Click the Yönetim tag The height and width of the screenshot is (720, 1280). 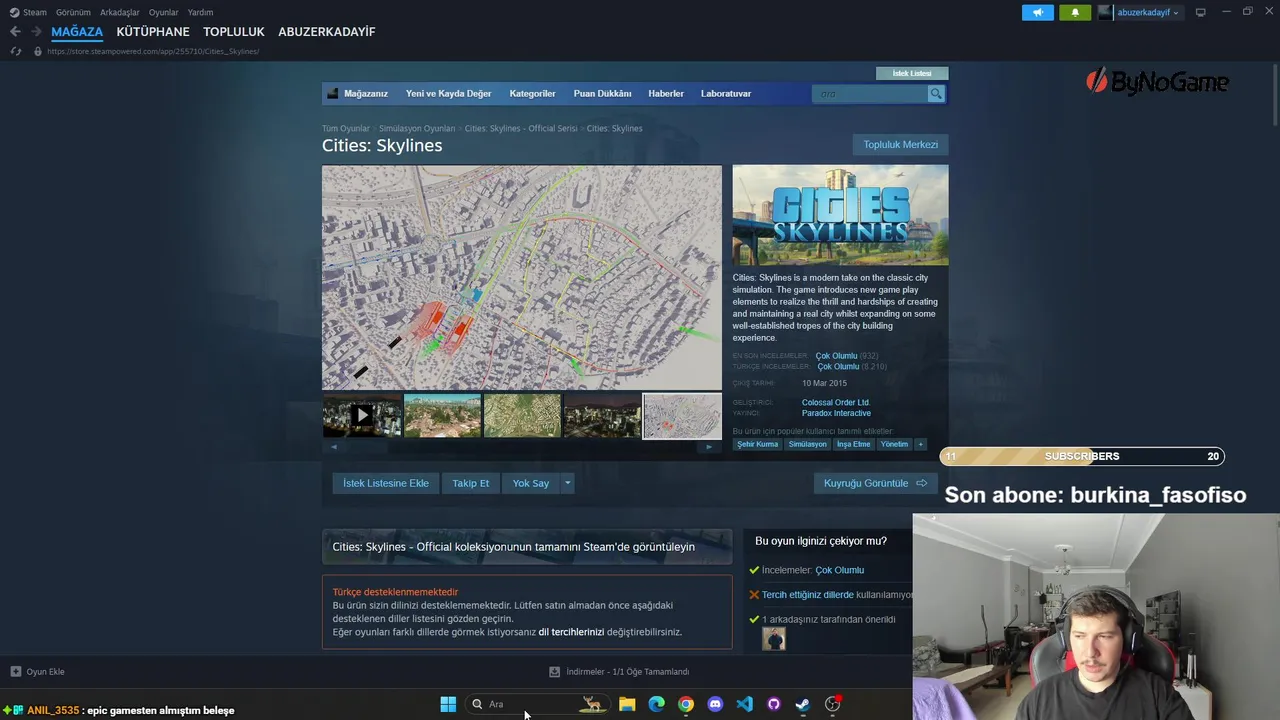pos(894,444)
